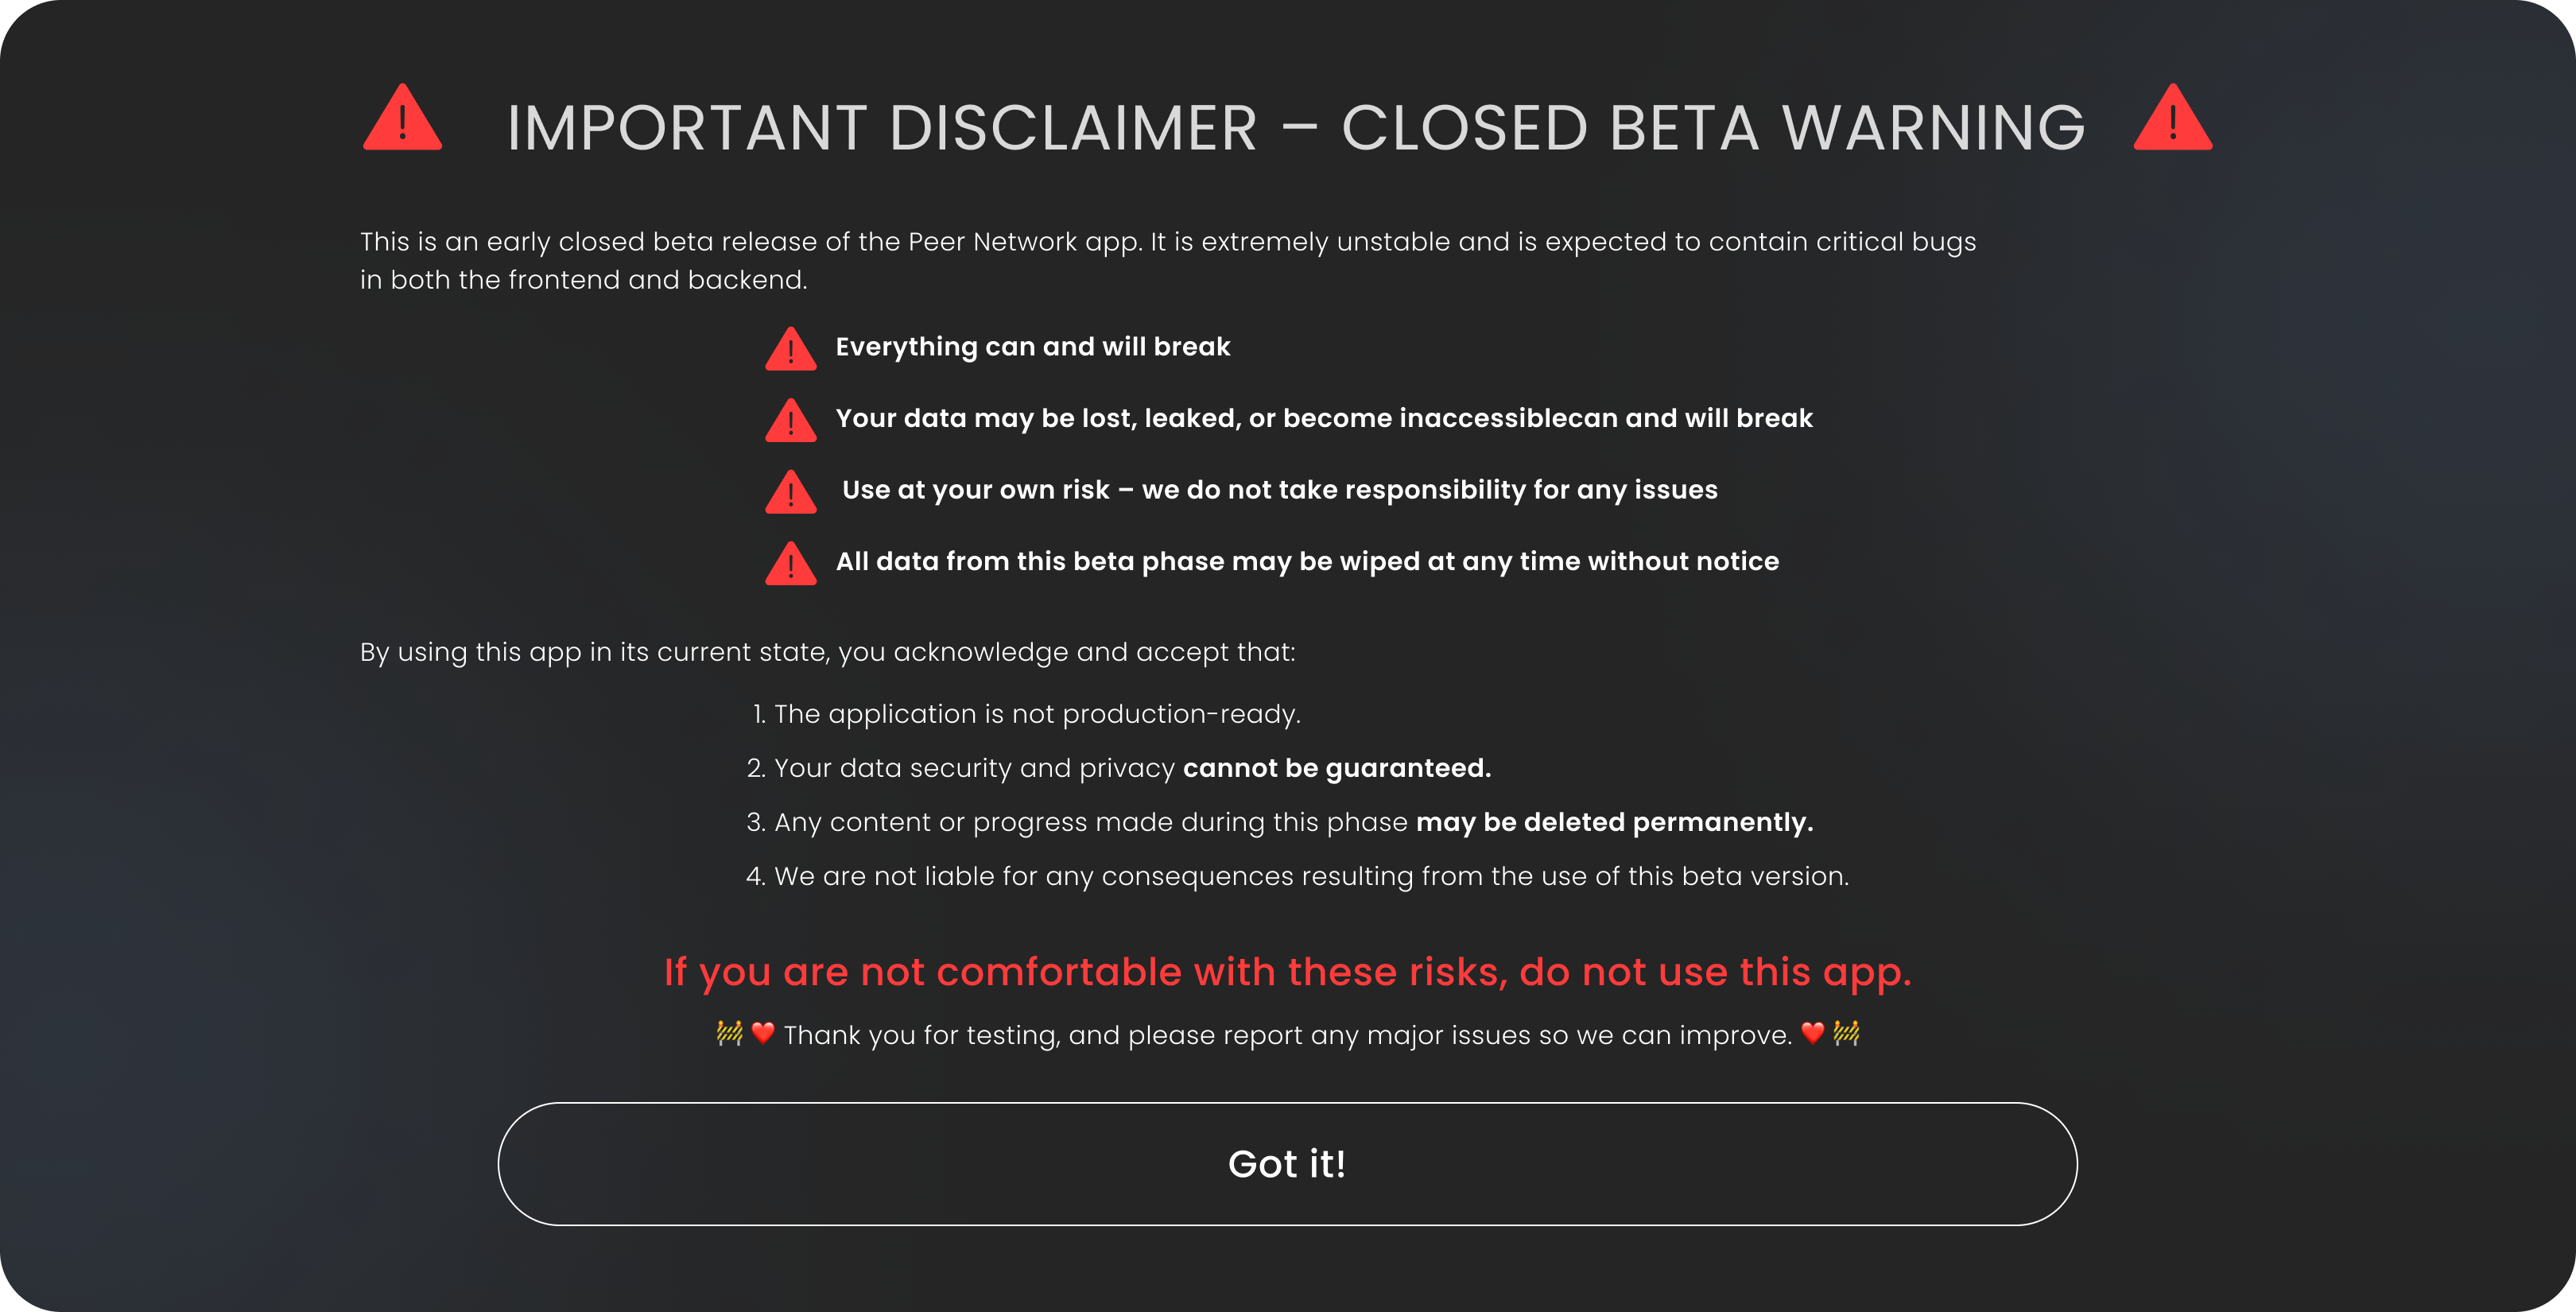Click the right red heart emoji
The width and height of the screenshot is (2576, 1312).
[x=1813, y=1033]
